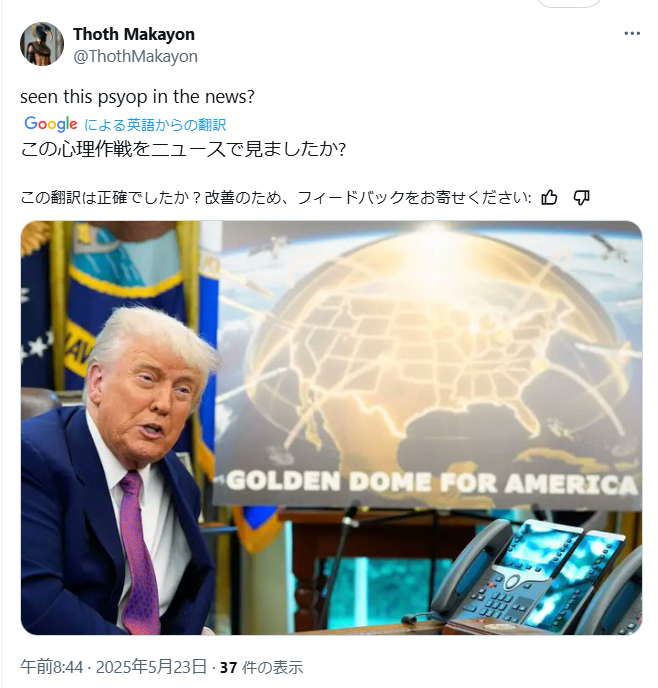Open the attached Golden Dome photo
658x688 pixels.
click(332, 428)
